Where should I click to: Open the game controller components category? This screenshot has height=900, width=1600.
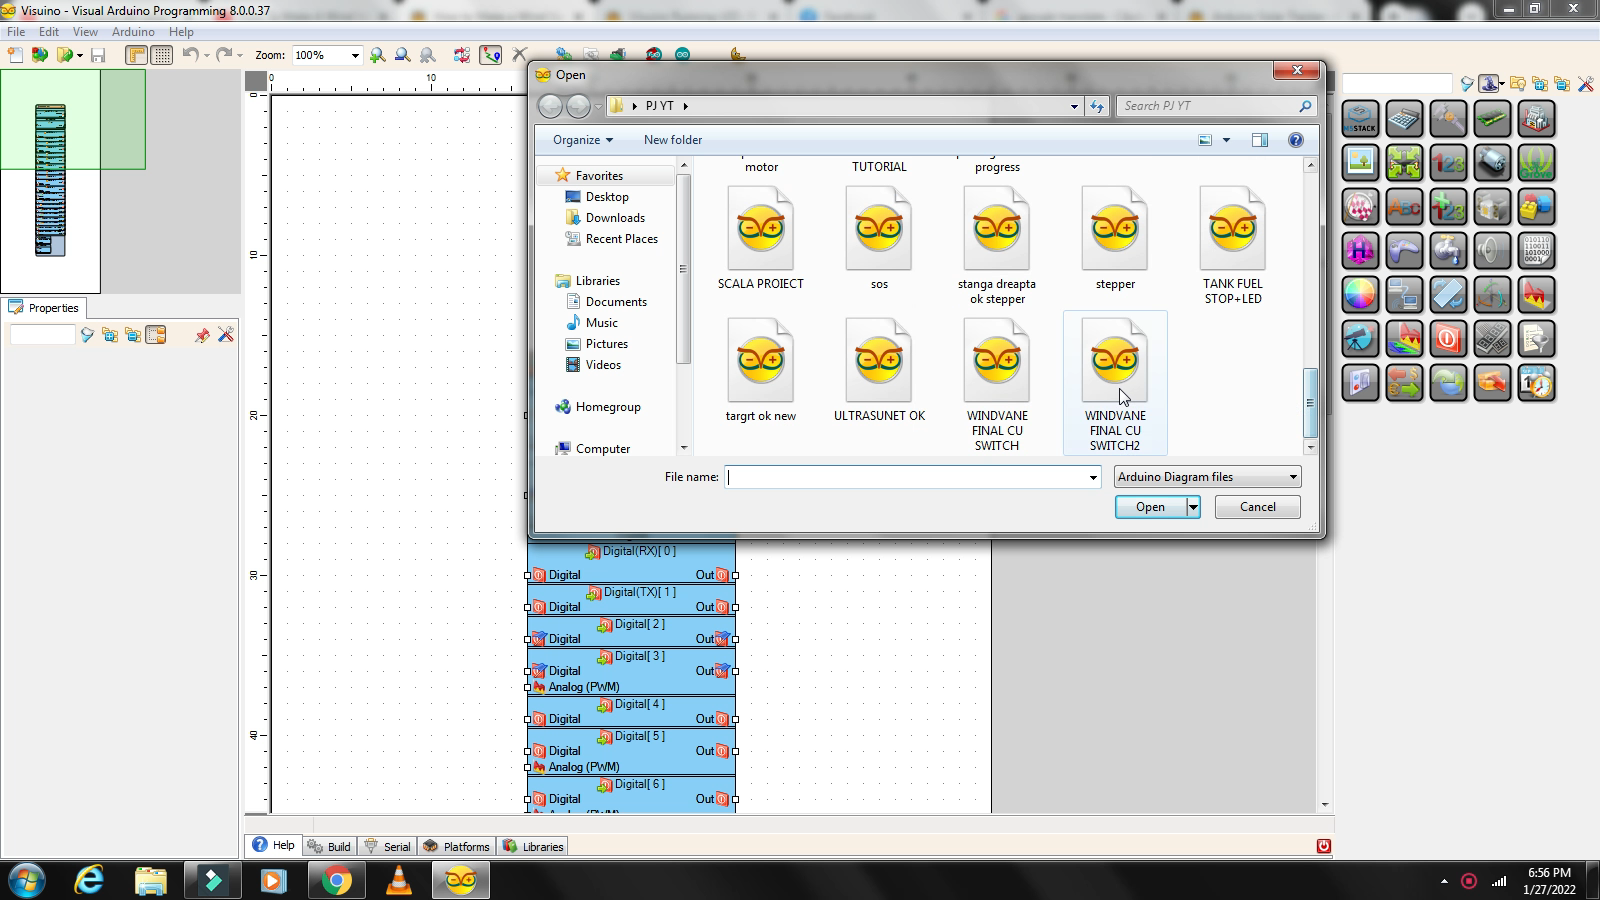pos(1404,252)
